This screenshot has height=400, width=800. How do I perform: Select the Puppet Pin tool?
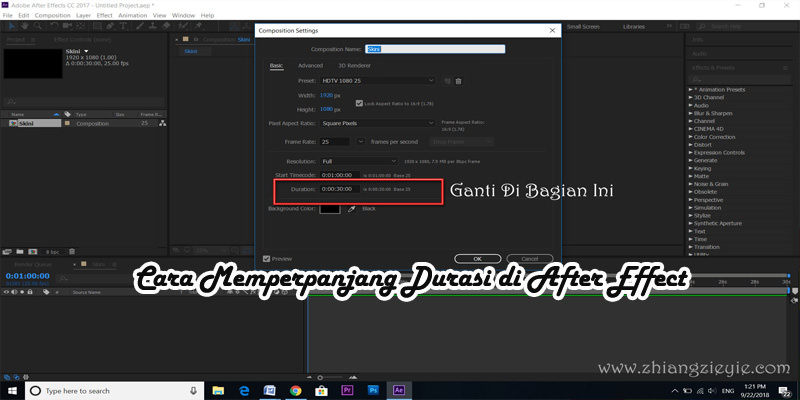click(x=198, y=26)
